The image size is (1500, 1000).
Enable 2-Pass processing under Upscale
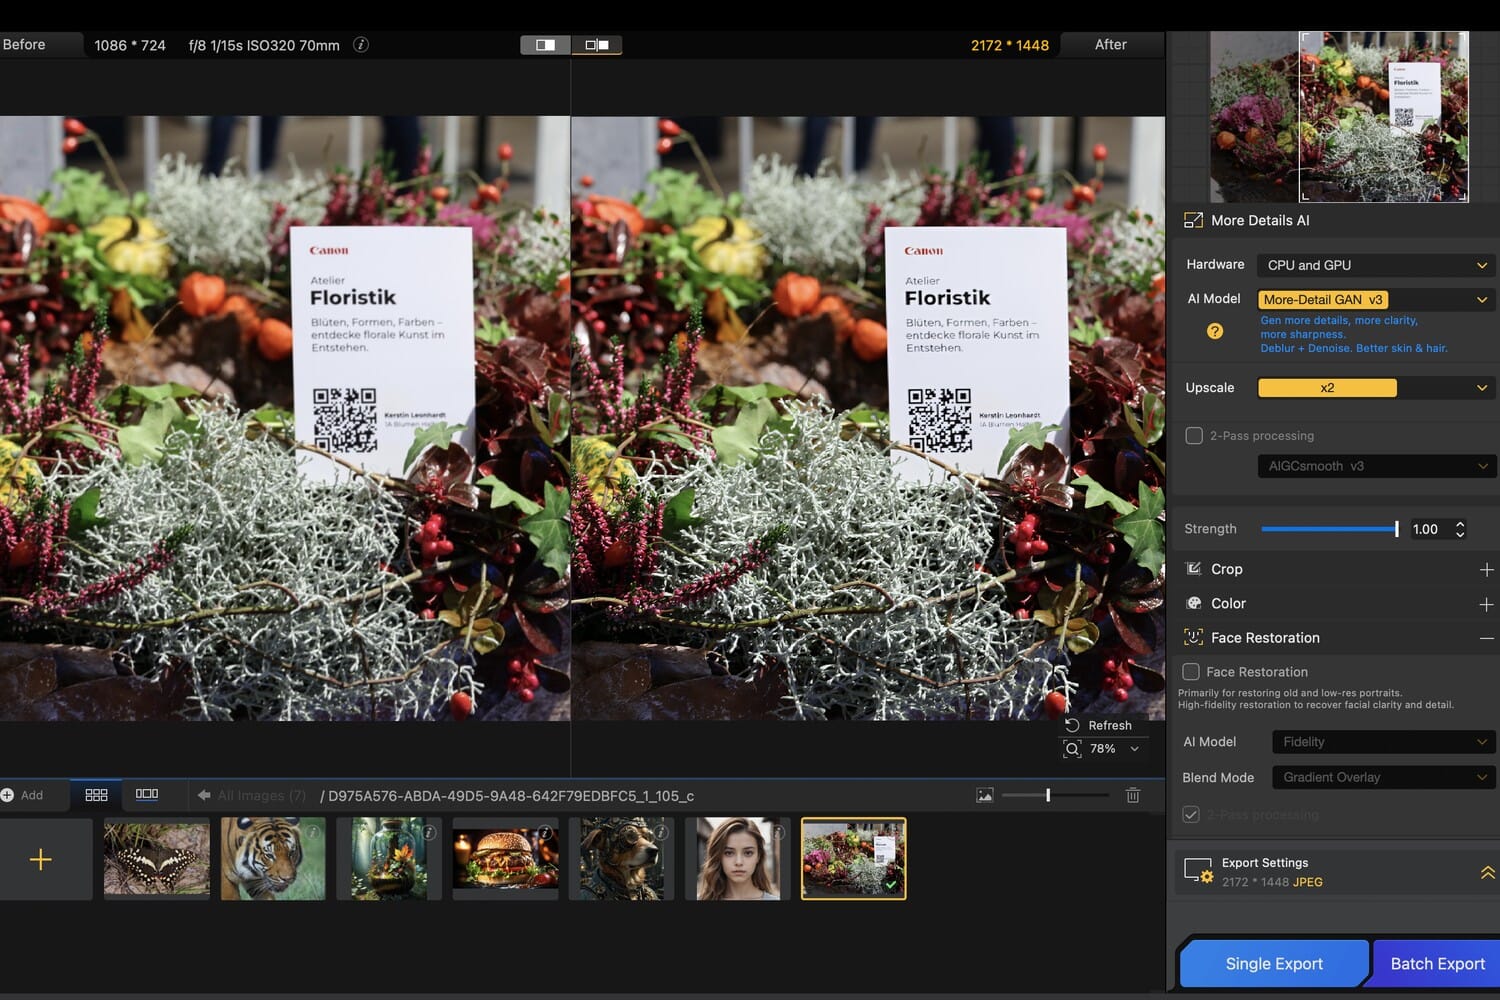point(1194,436)
